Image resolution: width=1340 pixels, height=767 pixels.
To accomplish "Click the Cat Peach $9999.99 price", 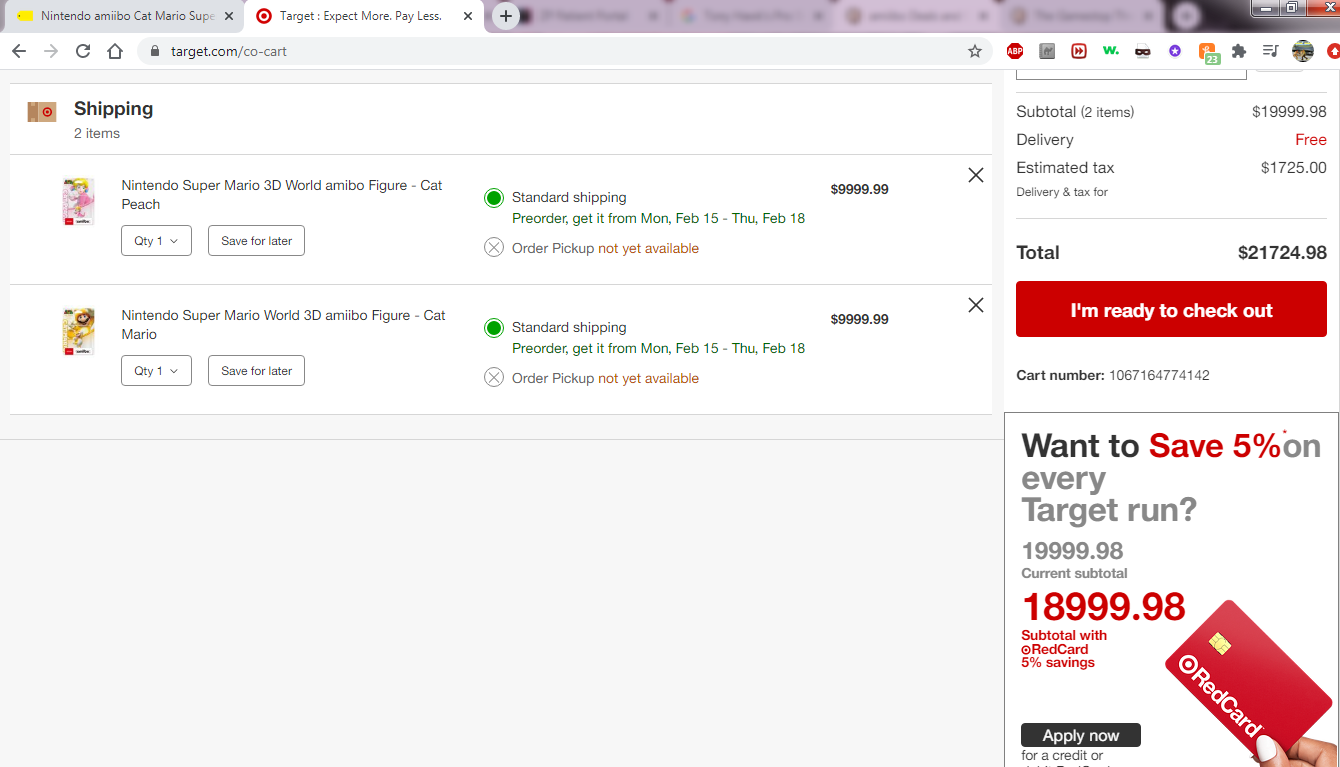I will (x=859, y=189).
